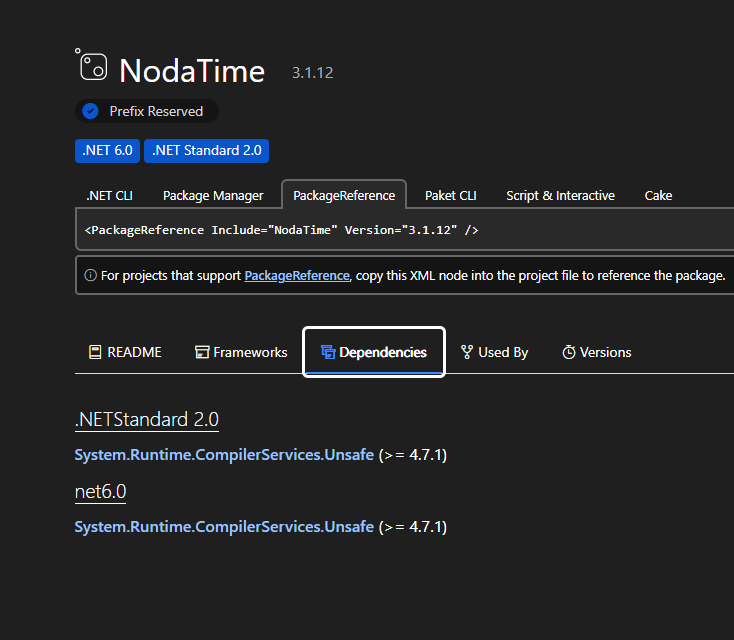Click the README book icon
The image size is (734, 640).
coord(95,352)
